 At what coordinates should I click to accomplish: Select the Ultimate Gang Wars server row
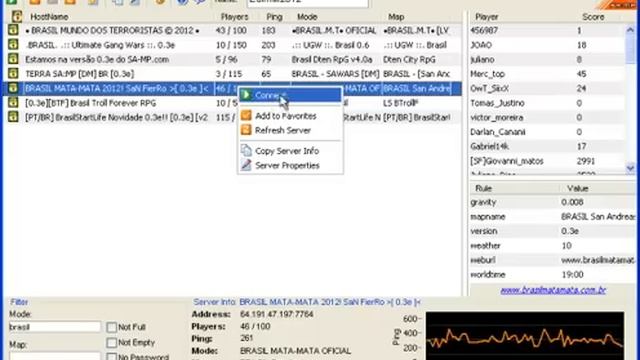[x=233, y=45]
